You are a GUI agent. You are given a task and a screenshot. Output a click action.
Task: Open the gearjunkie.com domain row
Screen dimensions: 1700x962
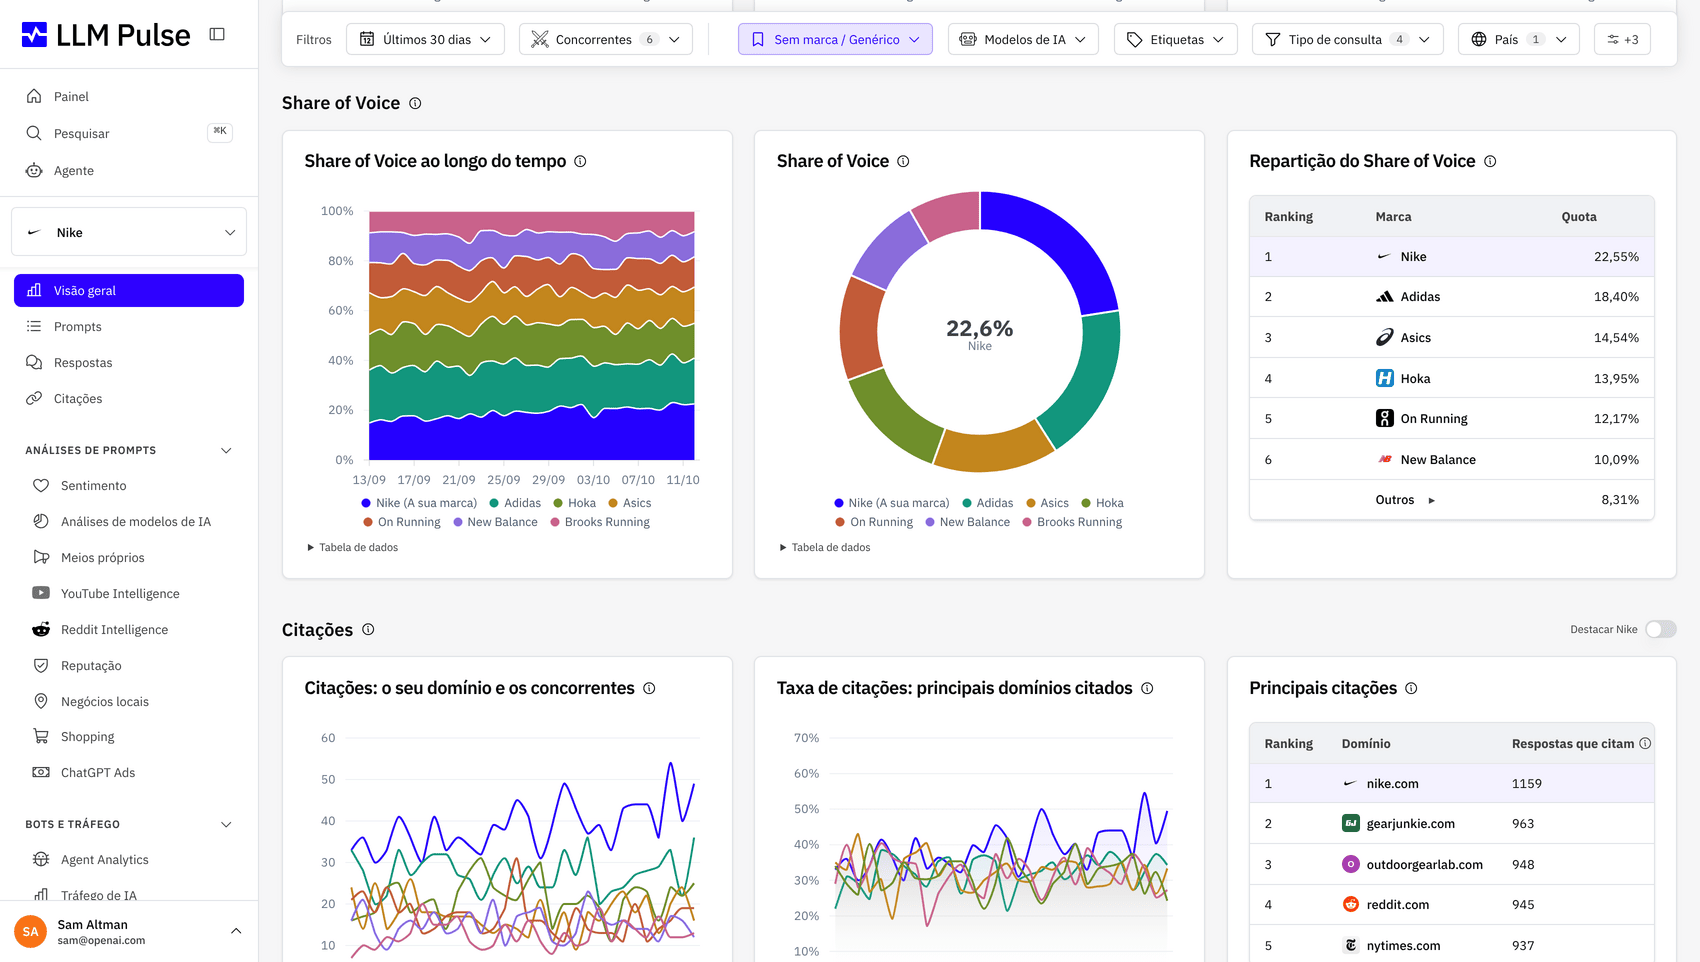(x=1451, y=823)
